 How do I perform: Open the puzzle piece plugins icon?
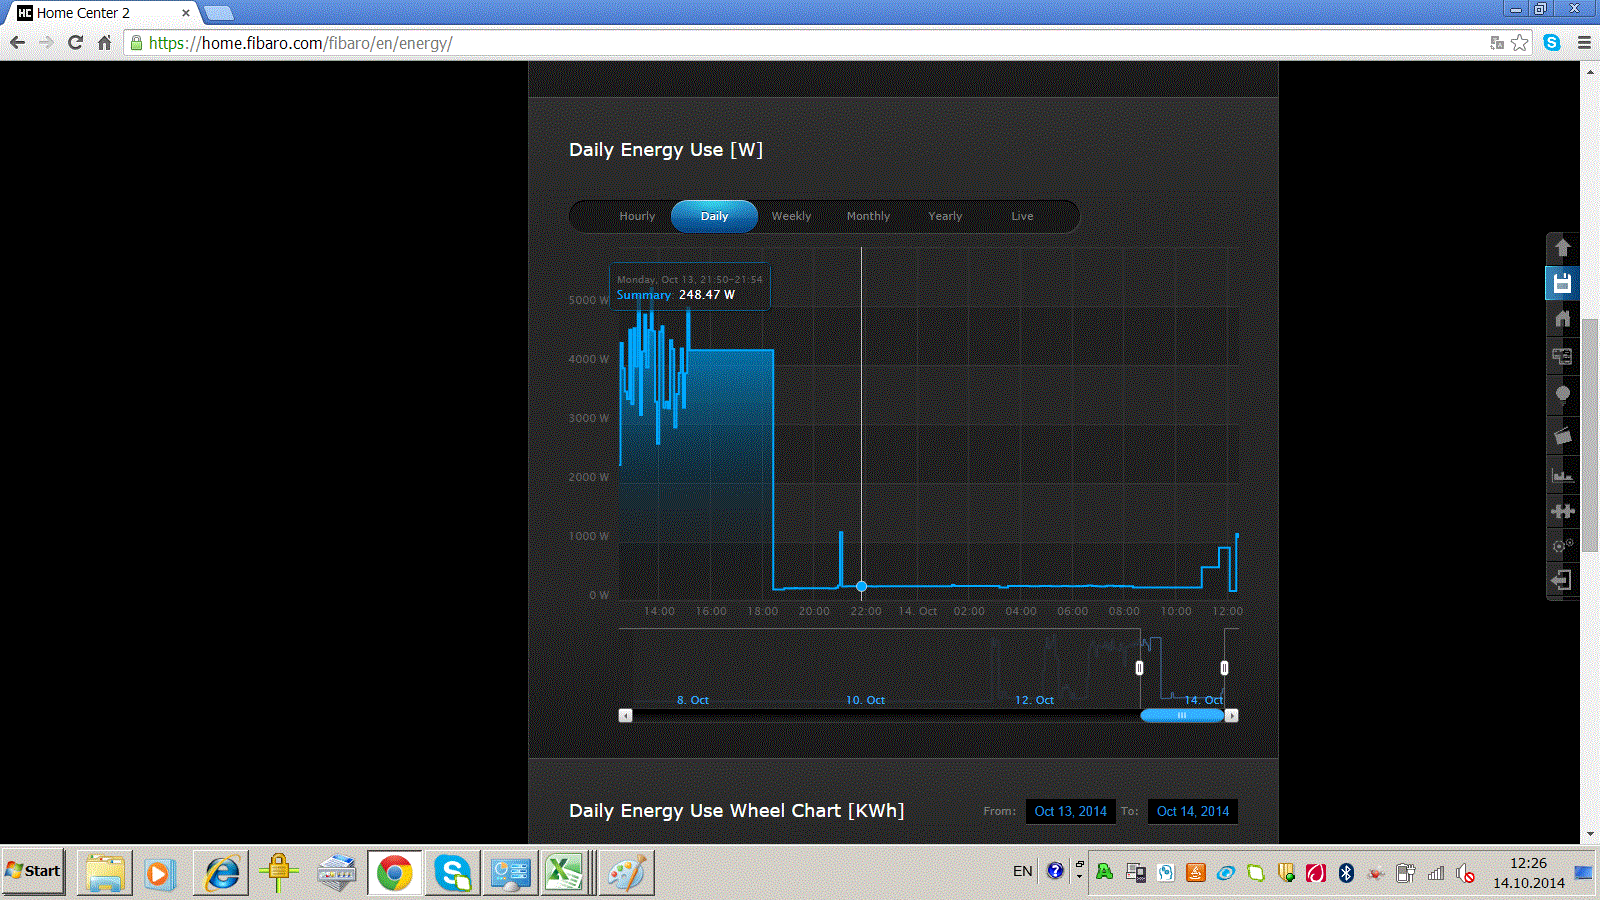(x=1562, y=511)
